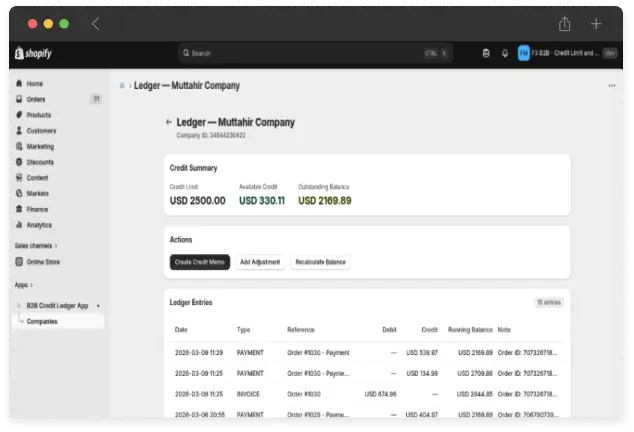
Task: Open Online Store channel
Action: (43, 262)
